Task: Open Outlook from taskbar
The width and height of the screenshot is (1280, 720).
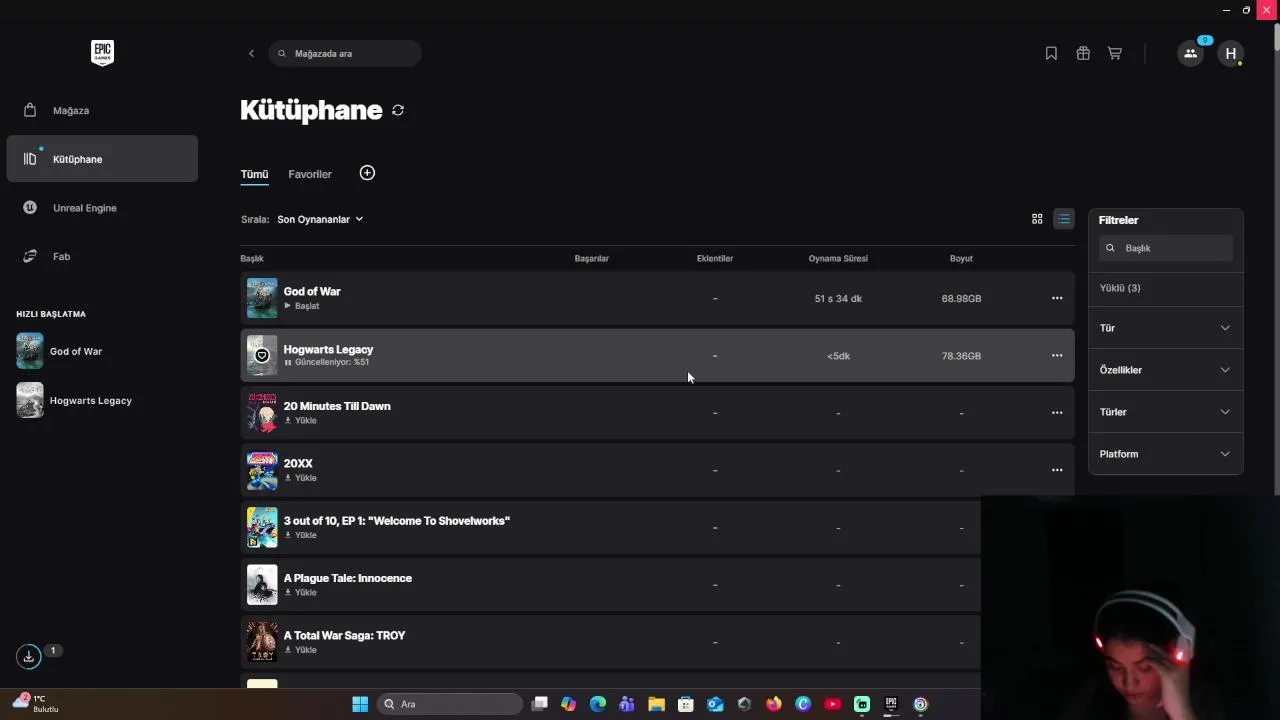Action: [715, 704]
